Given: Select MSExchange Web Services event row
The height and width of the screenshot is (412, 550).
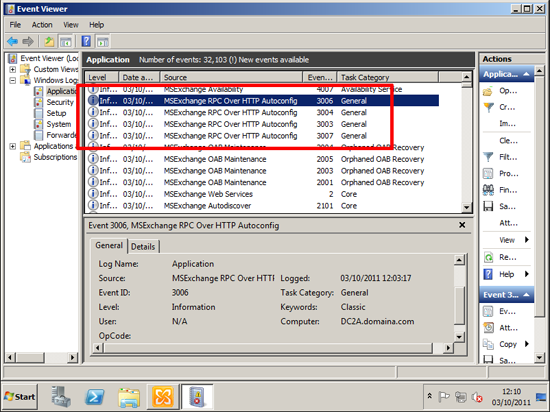Looking at the screenshot, I should (262, 194).
